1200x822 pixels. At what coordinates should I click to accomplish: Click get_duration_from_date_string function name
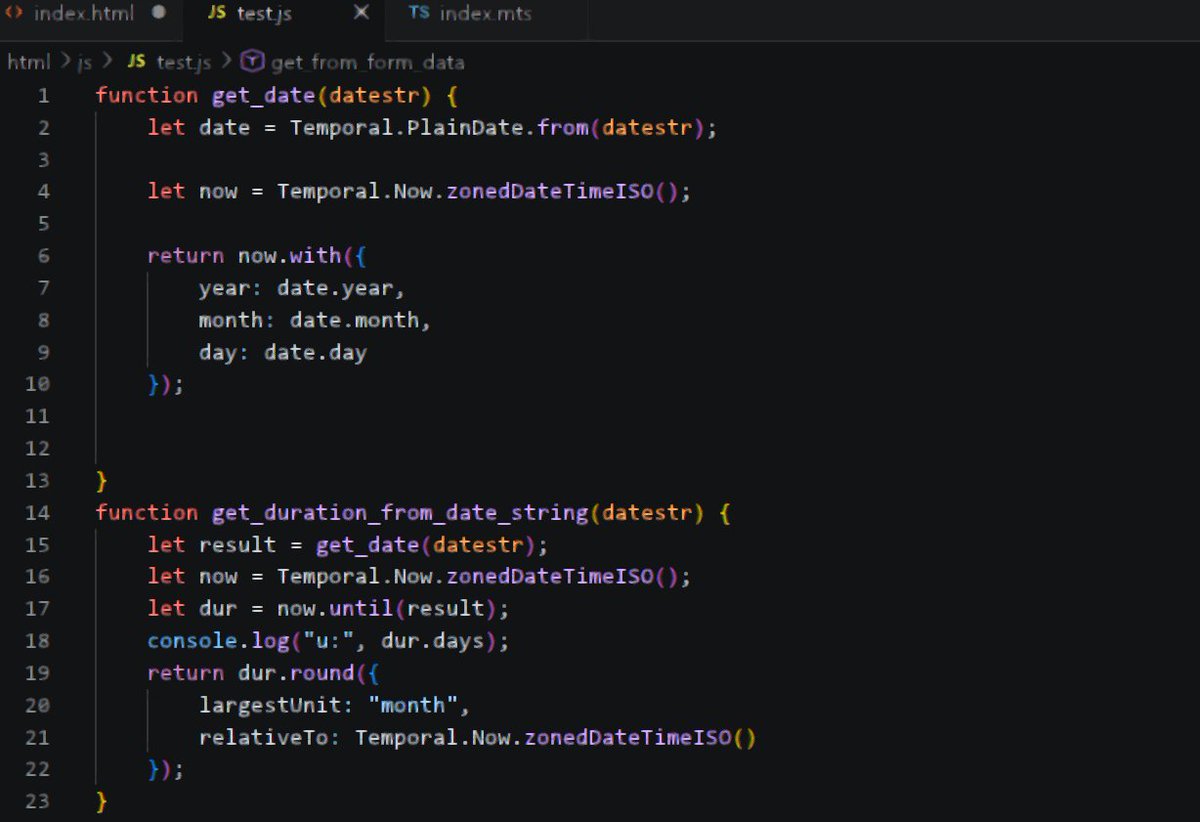400,513
